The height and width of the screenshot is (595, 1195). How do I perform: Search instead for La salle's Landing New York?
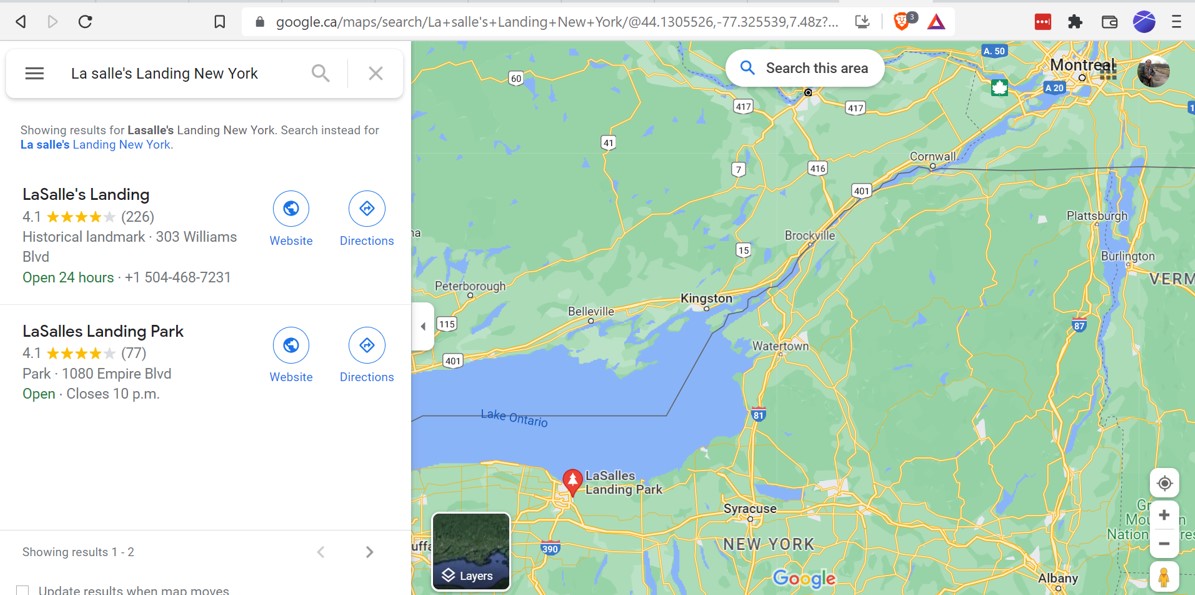click(x=96, y=145)
